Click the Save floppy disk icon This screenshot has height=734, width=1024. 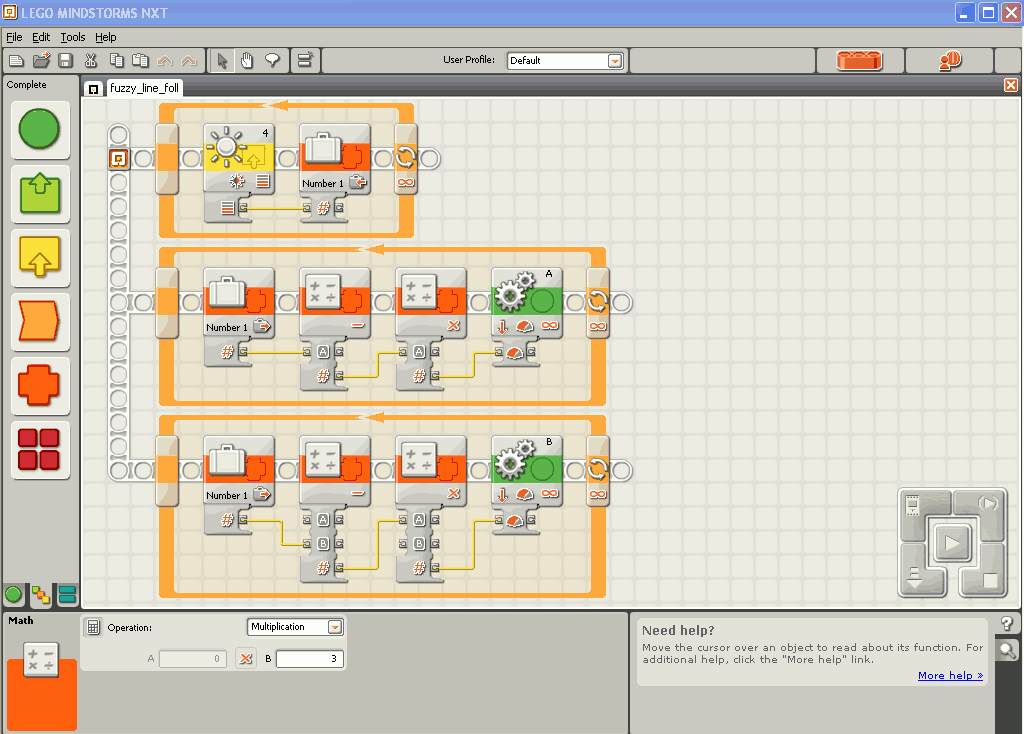(x=65, y=61)
